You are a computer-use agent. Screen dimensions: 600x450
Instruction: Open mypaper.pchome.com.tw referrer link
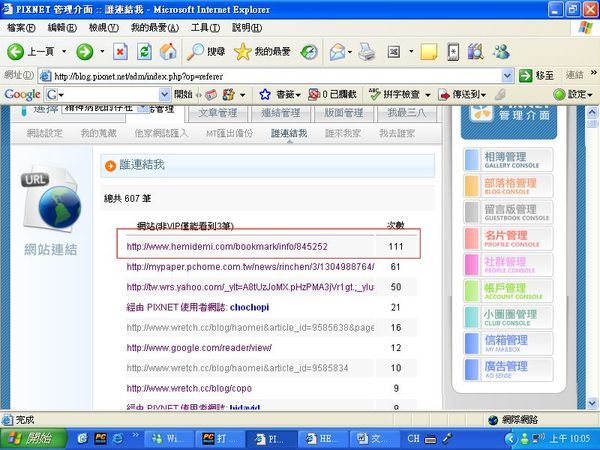pos(250,266)
